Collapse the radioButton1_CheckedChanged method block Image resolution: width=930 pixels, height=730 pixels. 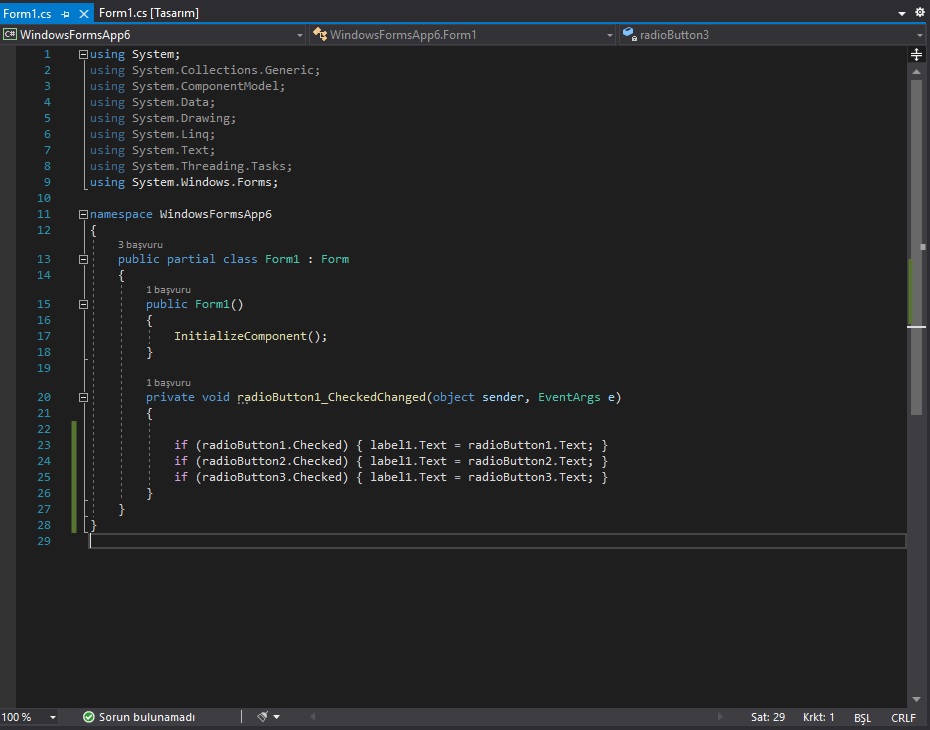pos(84,397)
